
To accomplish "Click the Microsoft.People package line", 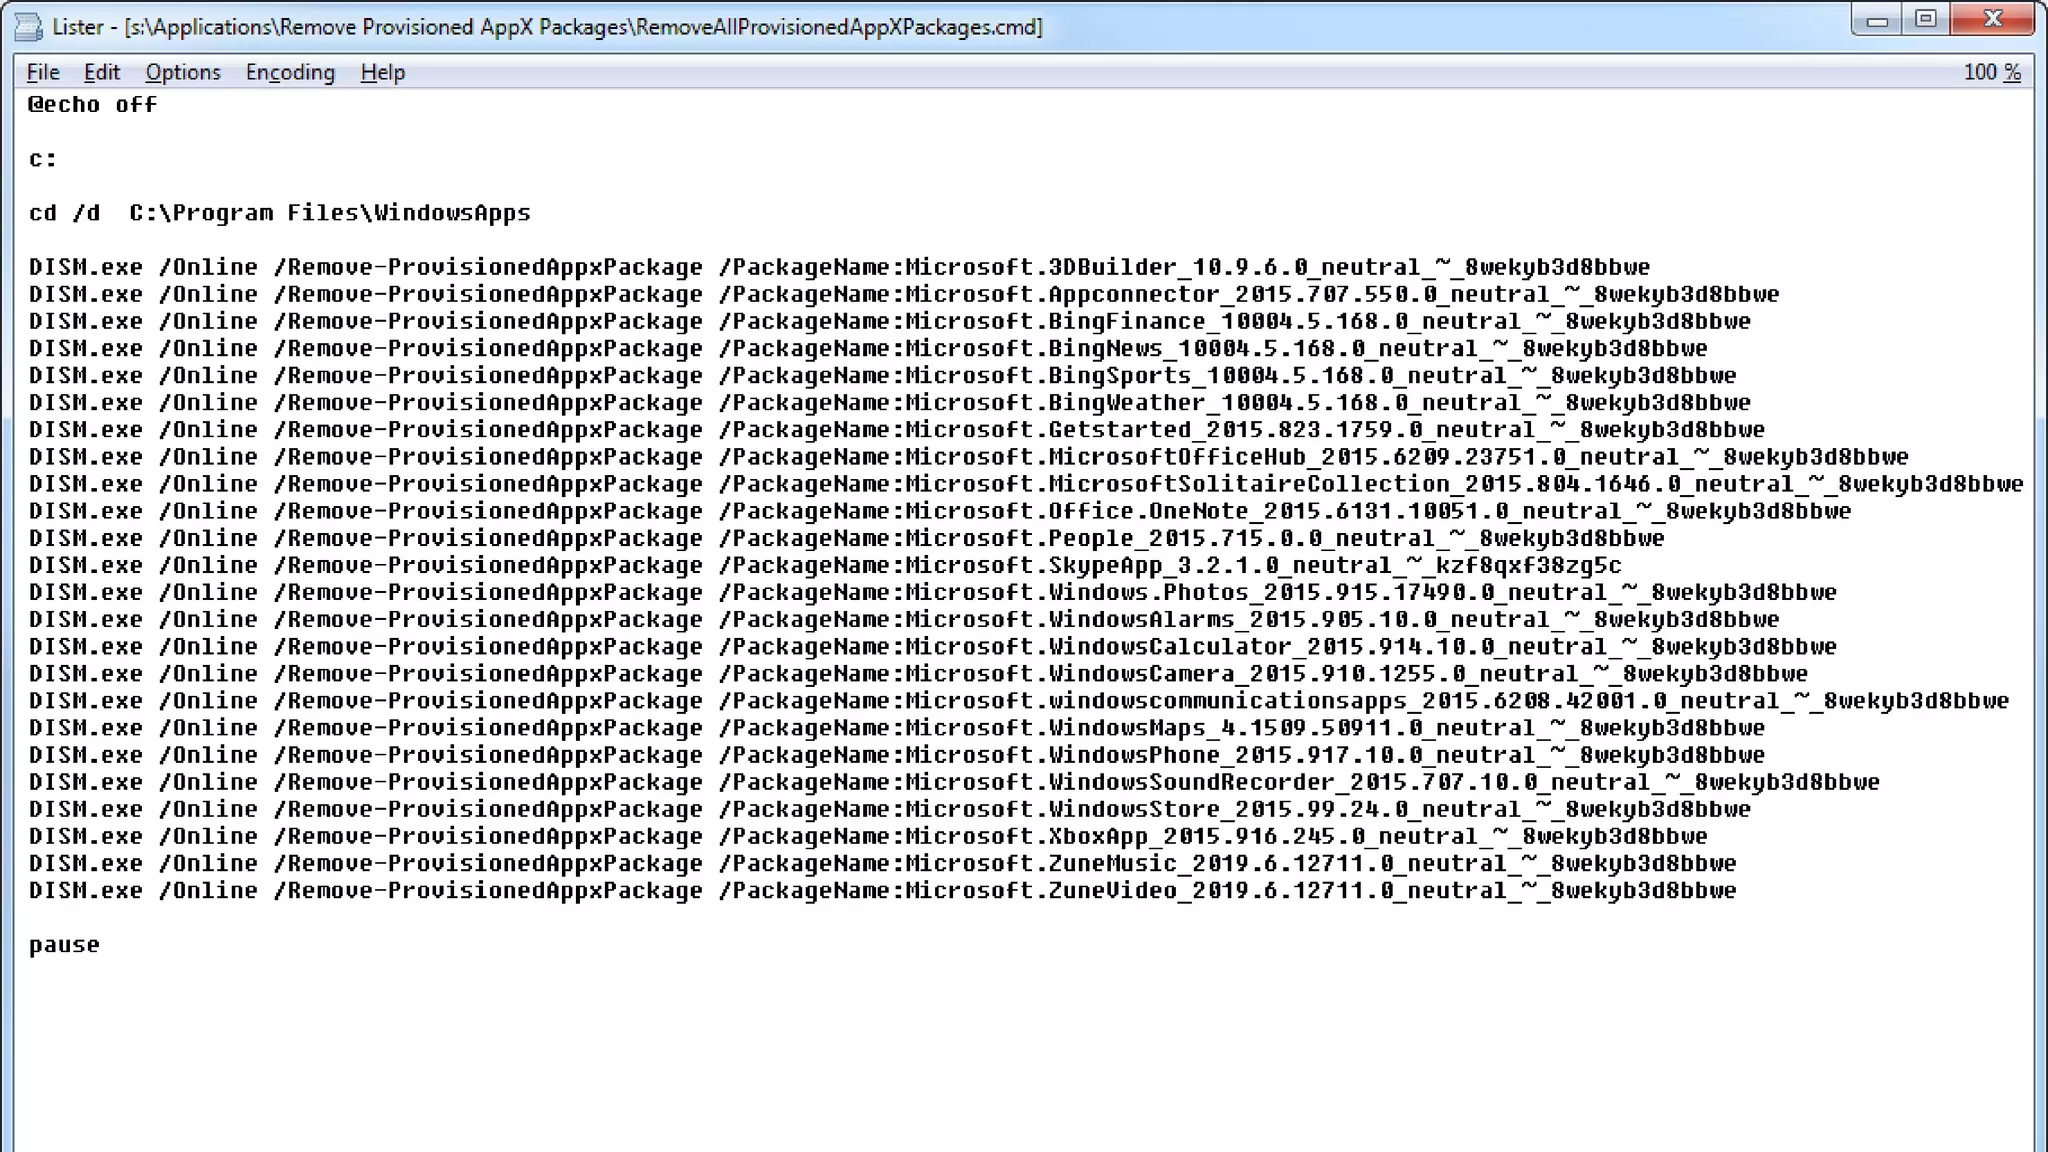I will [x=847, y=538].
